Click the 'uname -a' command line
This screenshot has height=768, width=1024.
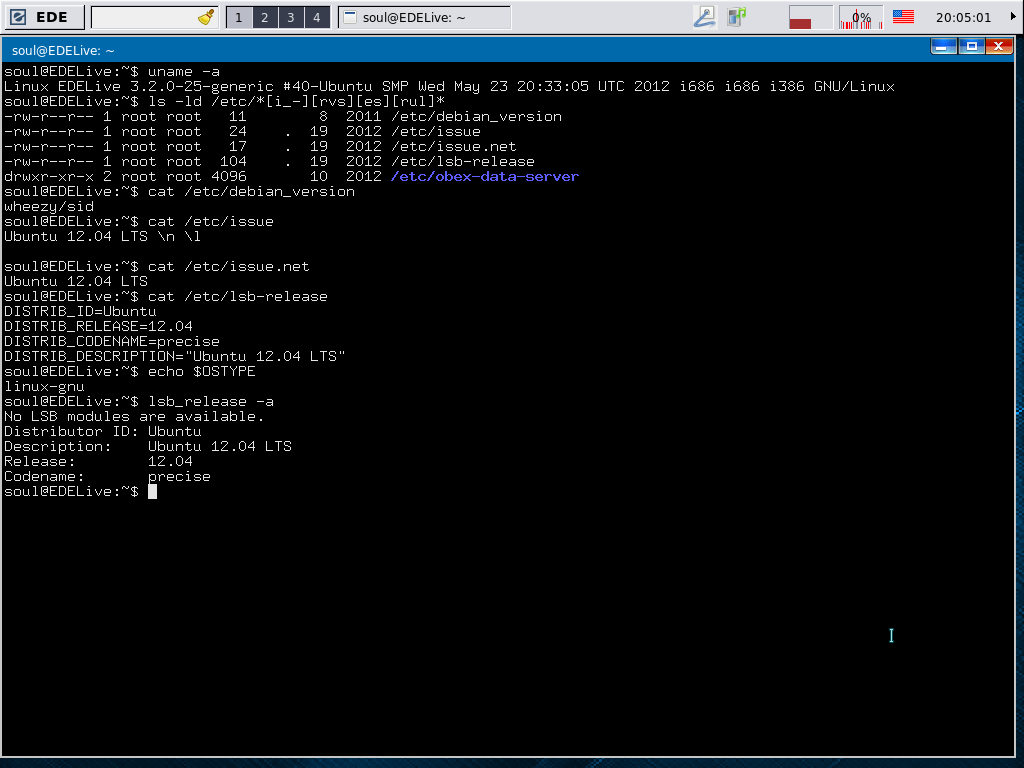coord(112,71)
